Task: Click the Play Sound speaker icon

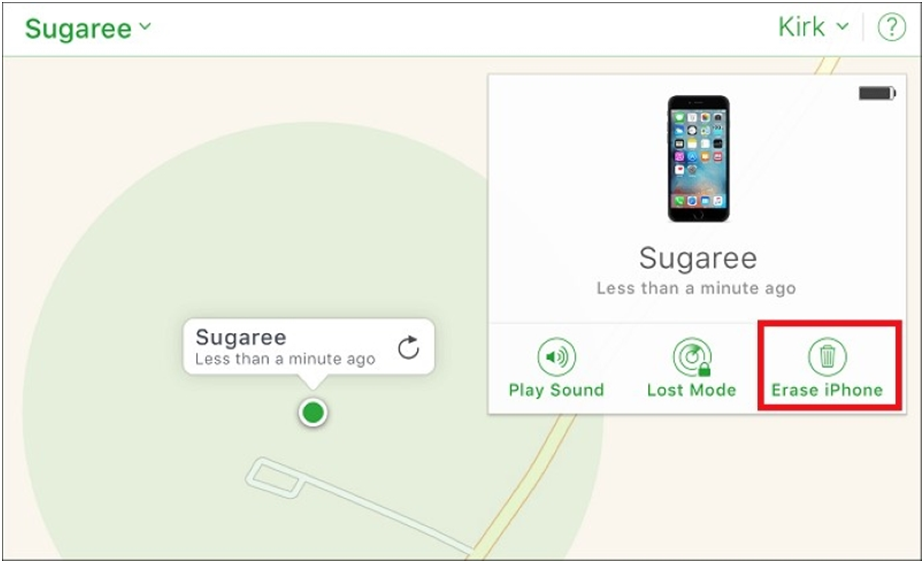Action: (x=556, y=357)
